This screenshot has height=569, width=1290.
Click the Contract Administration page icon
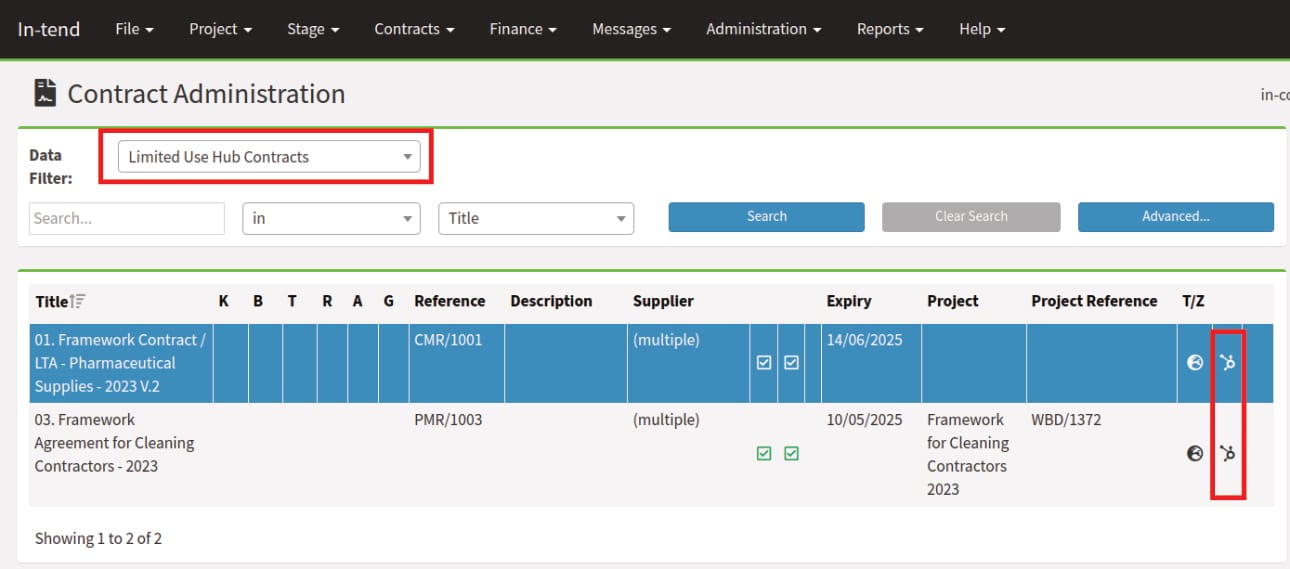45,94
